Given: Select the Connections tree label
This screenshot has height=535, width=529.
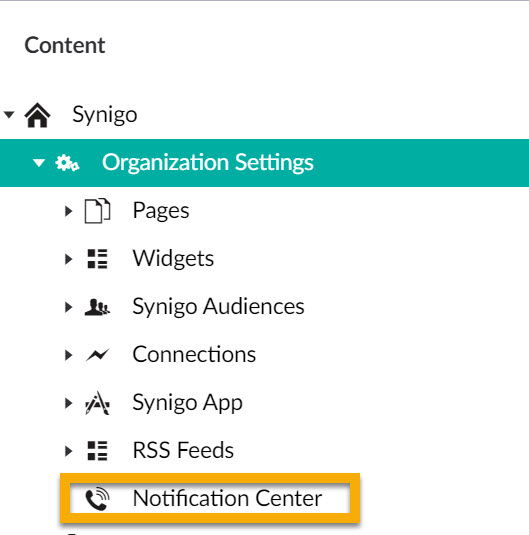Looking at the screenshot, I should tap(194, 355).
